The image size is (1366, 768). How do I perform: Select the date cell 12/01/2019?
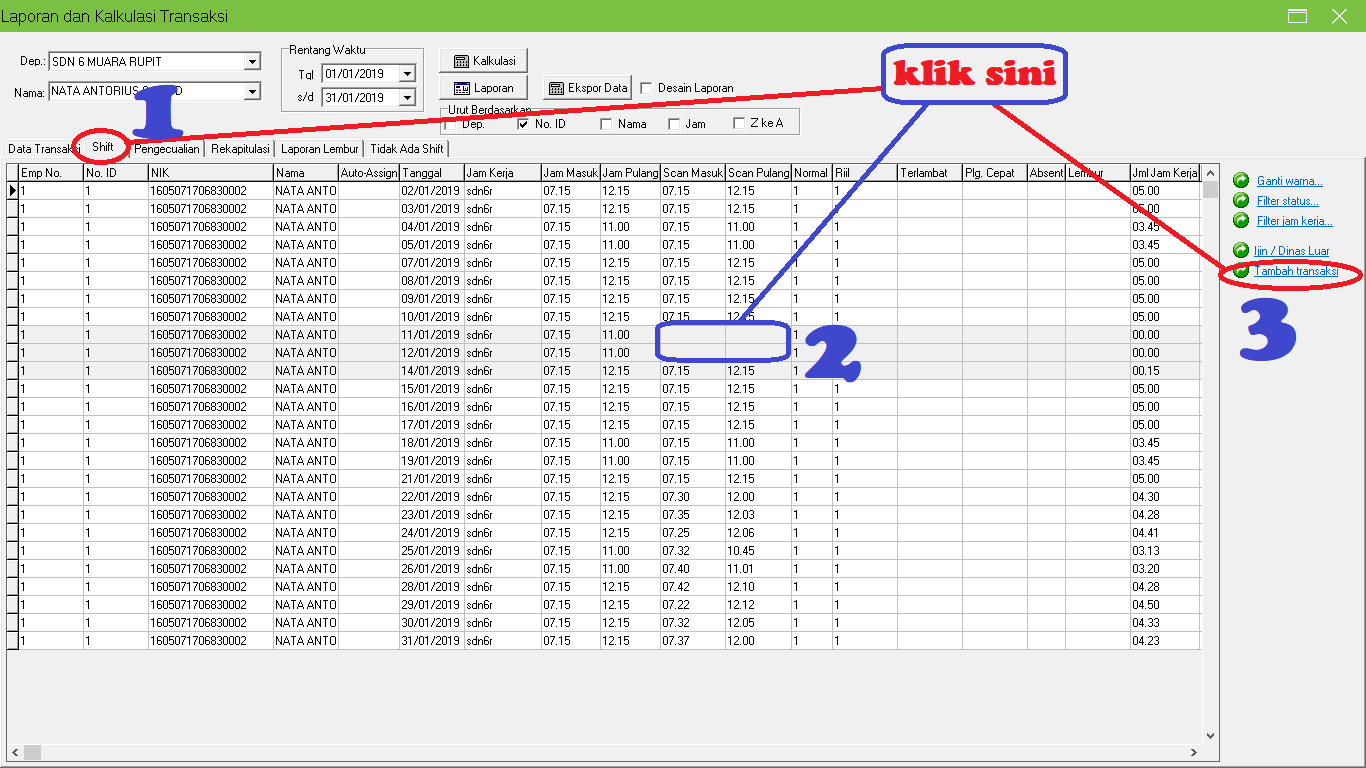coord(431,353)
